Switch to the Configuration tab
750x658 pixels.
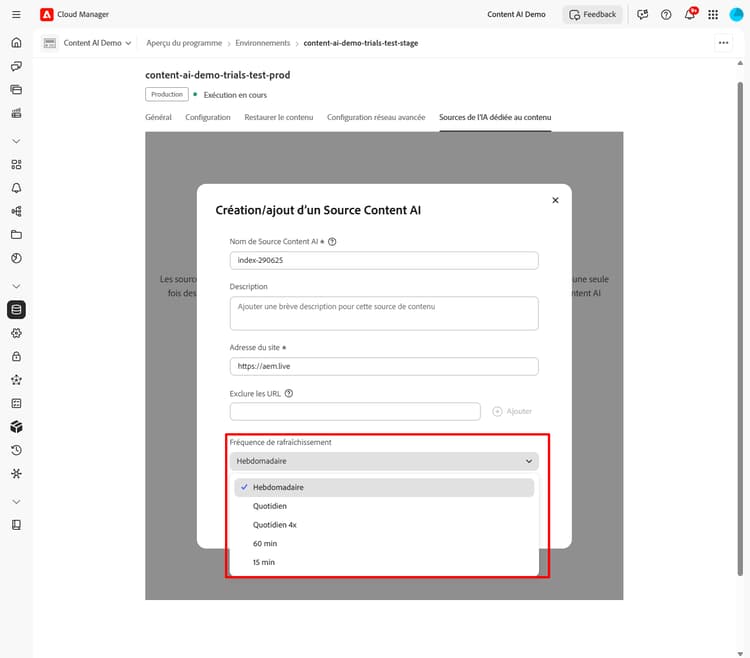[208, 117]
